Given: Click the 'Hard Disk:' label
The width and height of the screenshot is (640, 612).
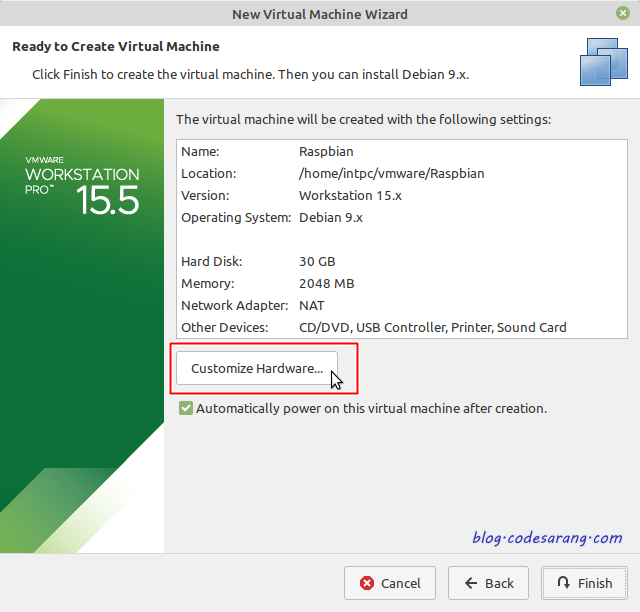Looking at the screenshot, I should [x=212, y=261].
